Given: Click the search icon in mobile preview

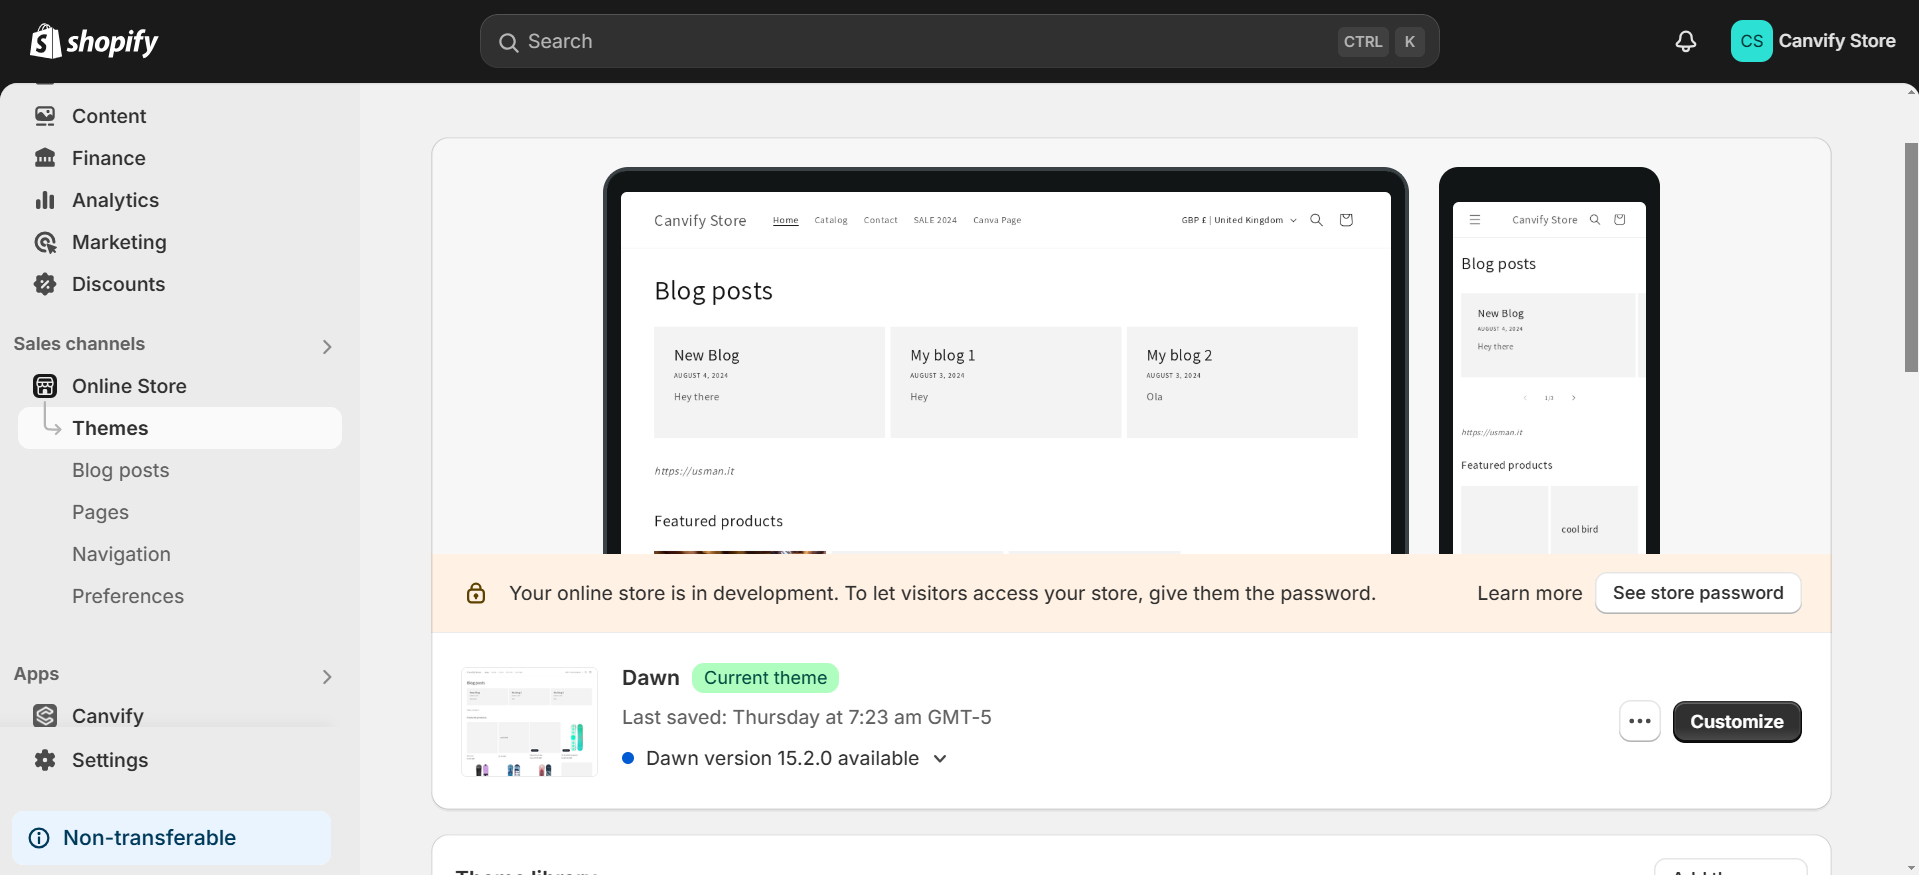Looking at the screenshot, I should [x=1595, y=219].
